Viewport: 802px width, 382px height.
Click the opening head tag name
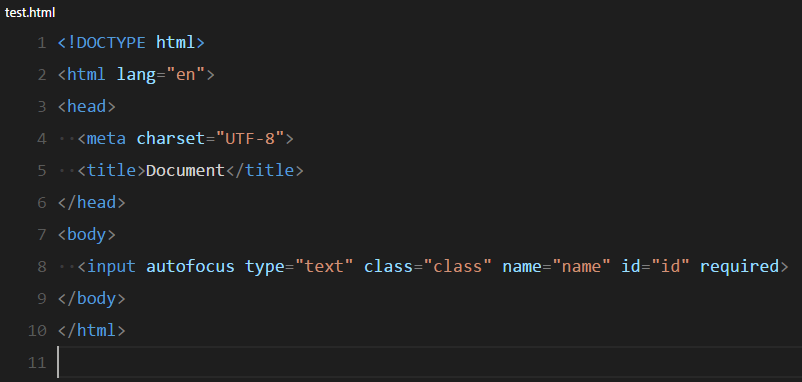click(x=87, y=107)
